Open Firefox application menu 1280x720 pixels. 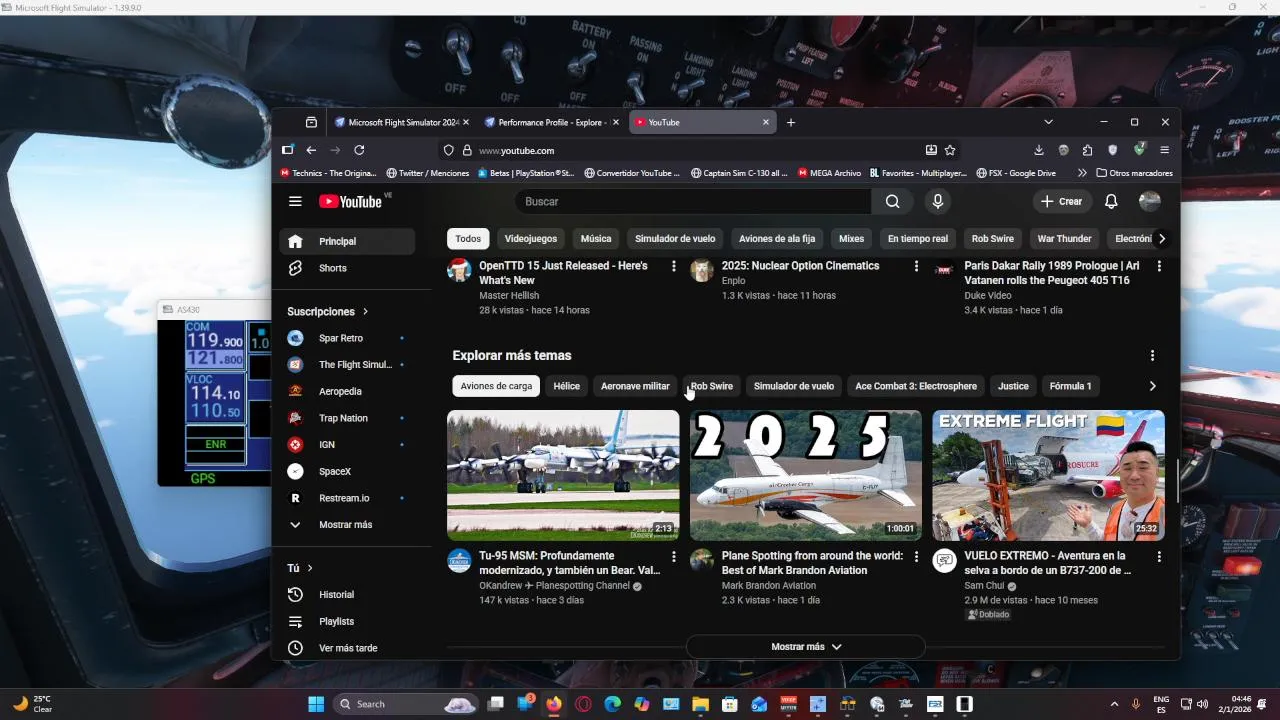[x=1164, y=150]
